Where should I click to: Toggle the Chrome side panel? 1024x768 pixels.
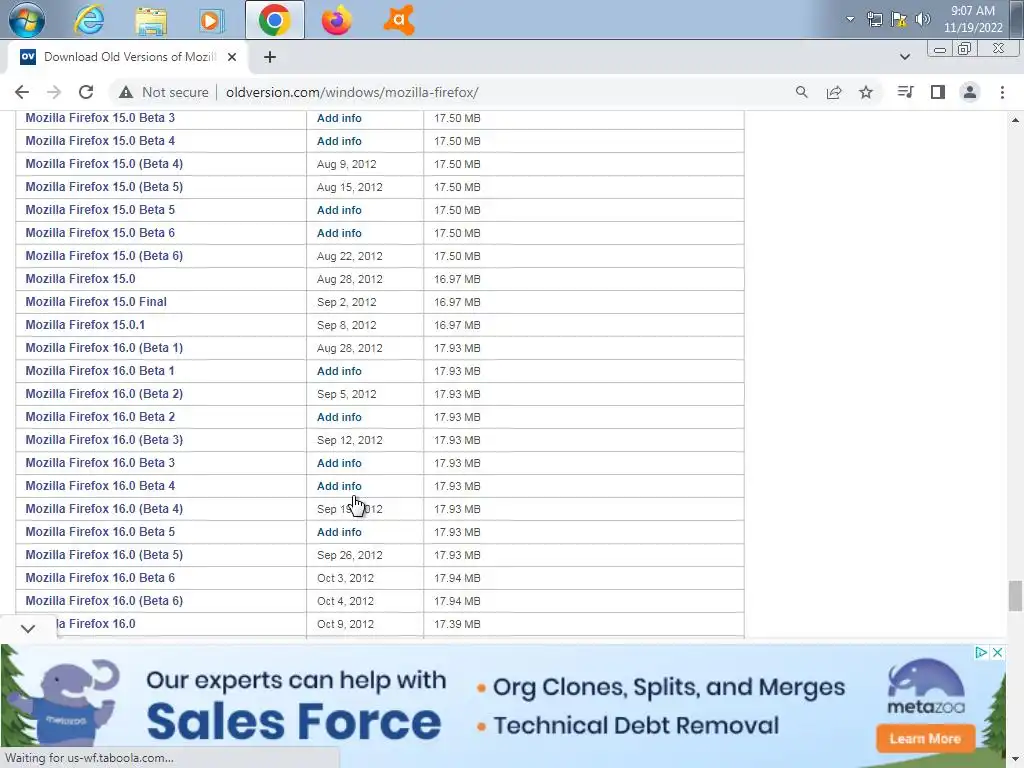coord(938,92)
